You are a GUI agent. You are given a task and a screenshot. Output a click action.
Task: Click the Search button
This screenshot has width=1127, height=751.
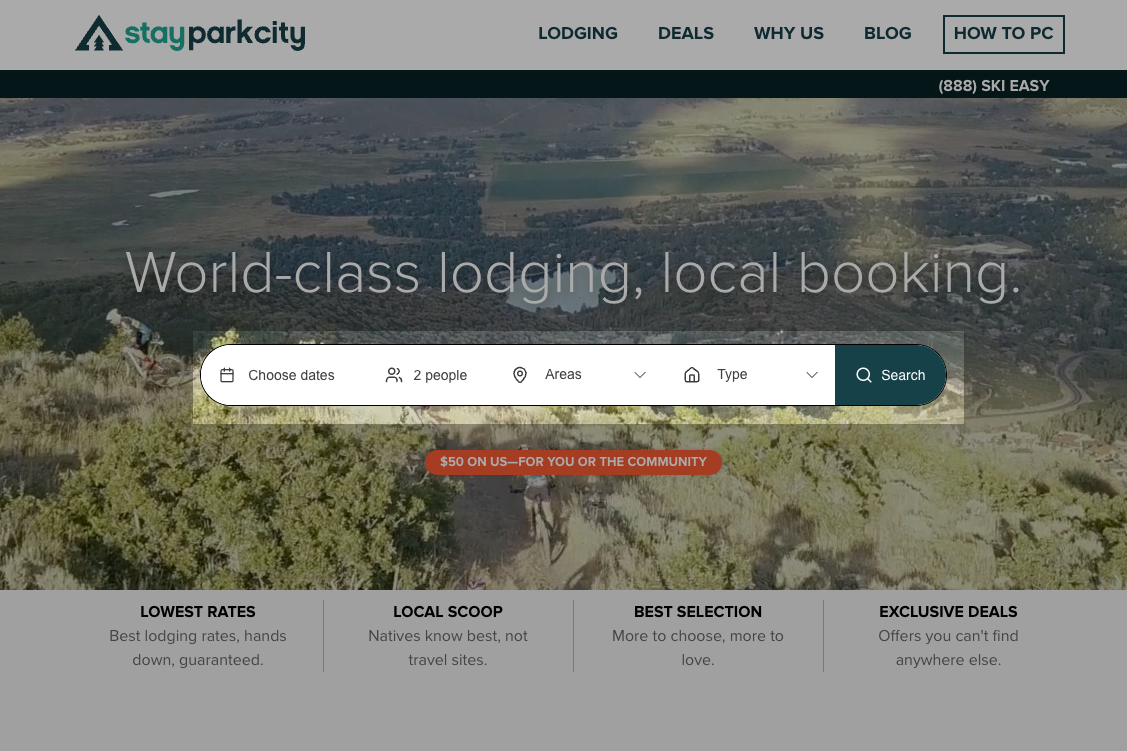(x=891, y=375)
